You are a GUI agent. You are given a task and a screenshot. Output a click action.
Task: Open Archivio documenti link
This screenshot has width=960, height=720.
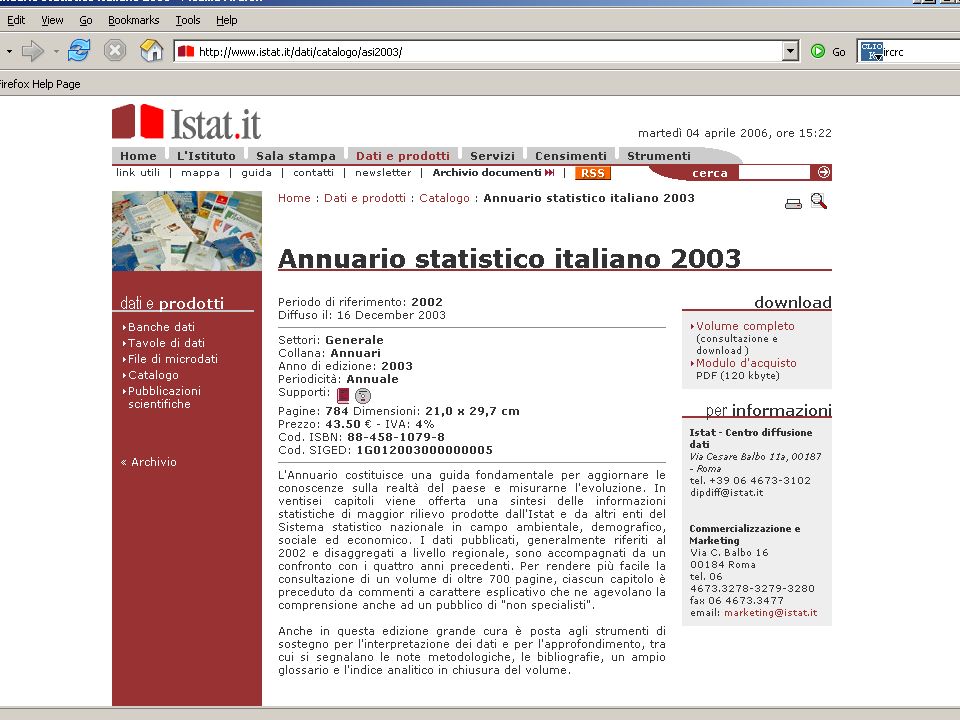pos(493,173)
